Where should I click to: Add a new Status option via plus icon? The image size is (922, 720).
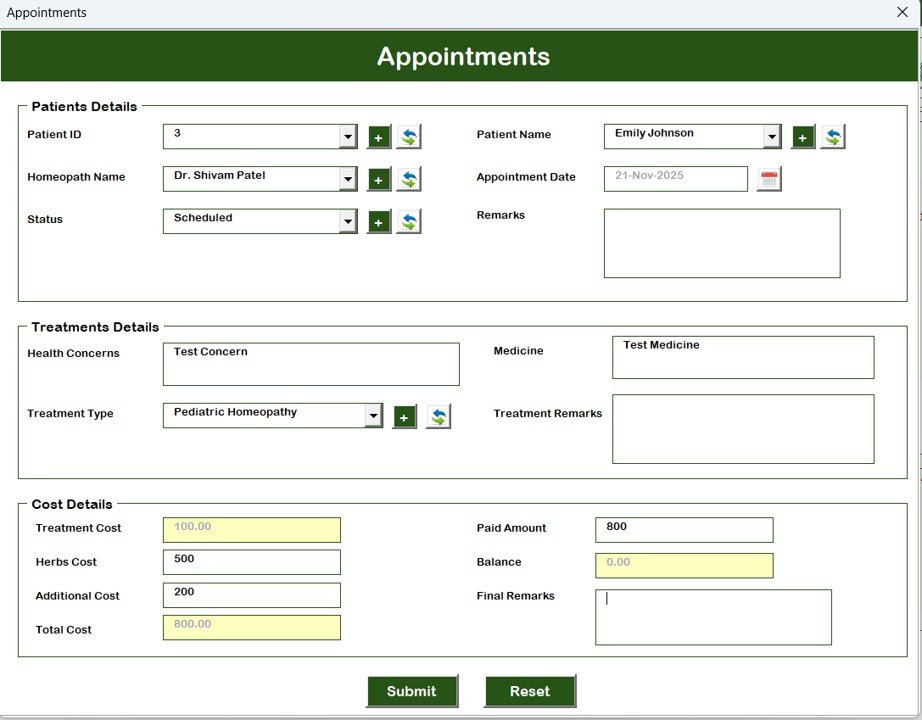[378, 221]
